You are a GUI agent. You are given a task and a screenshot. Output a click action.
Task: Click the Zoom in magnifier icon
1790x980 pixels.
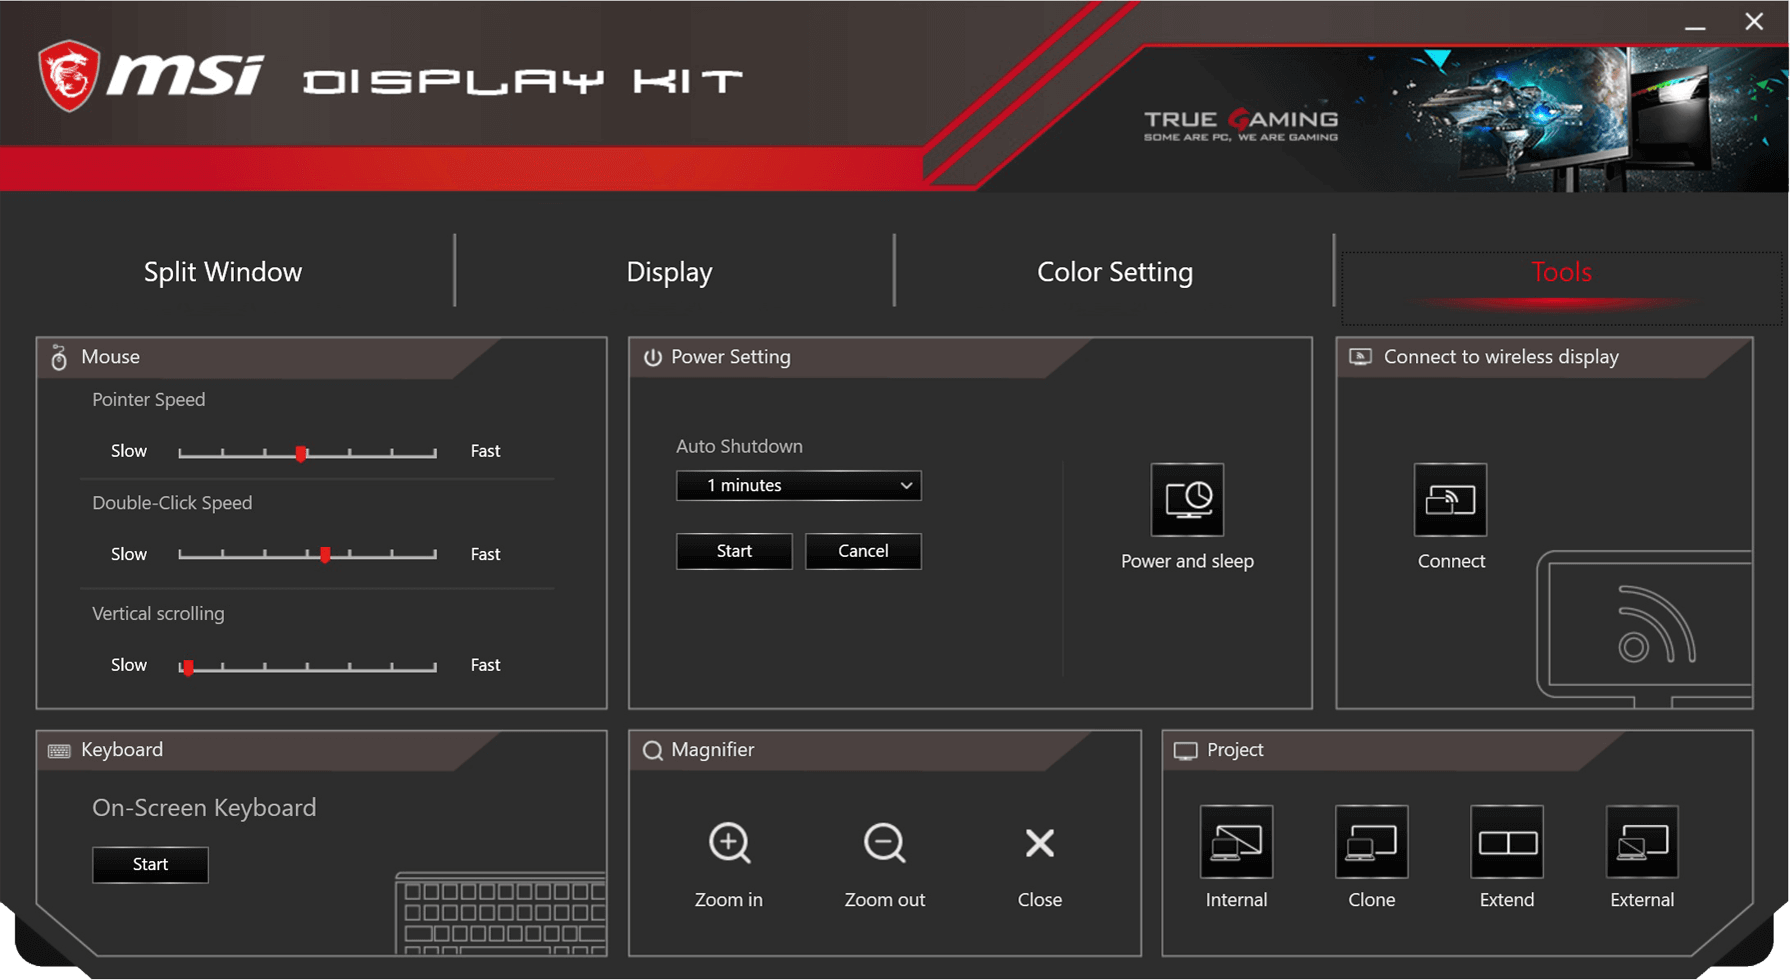tap(729, 843)
